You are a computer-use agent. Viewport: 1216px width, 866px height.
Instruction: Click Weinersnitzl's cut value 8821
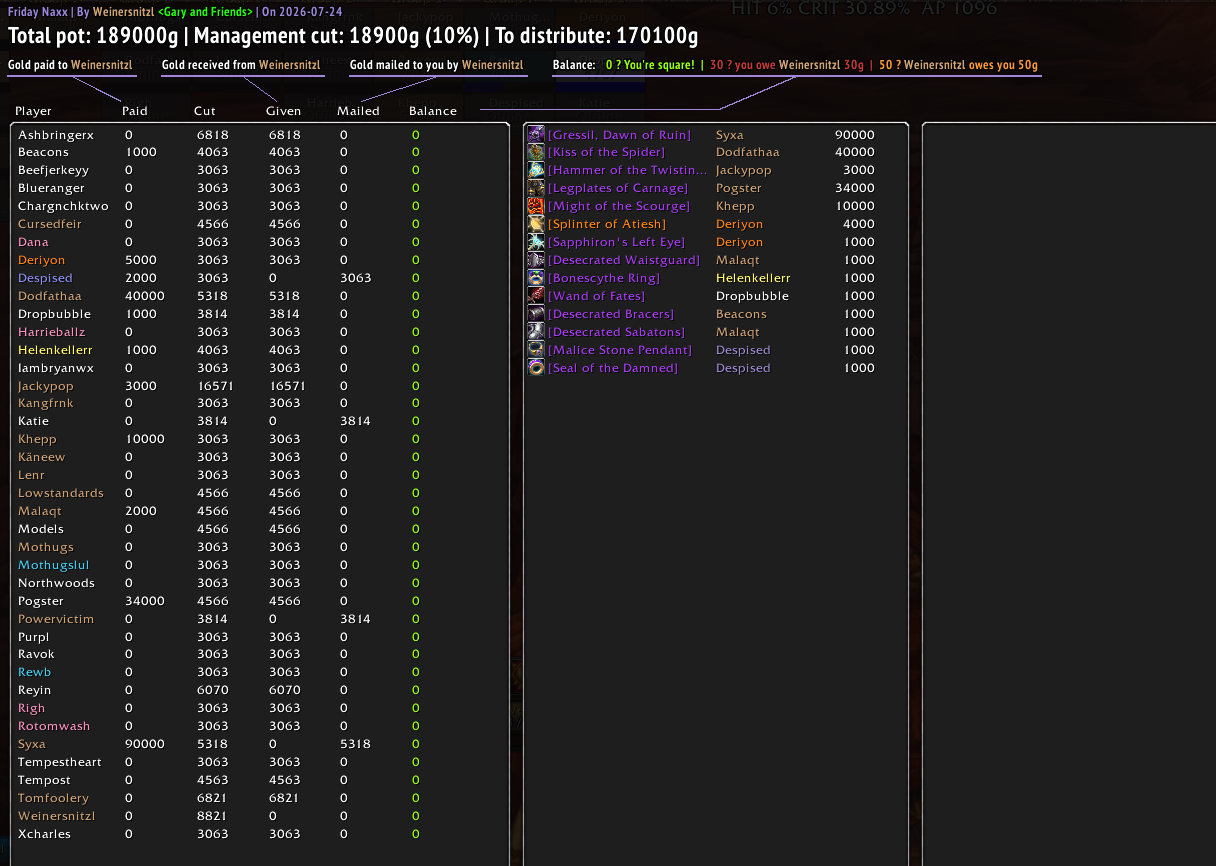[x=212, y=817]
